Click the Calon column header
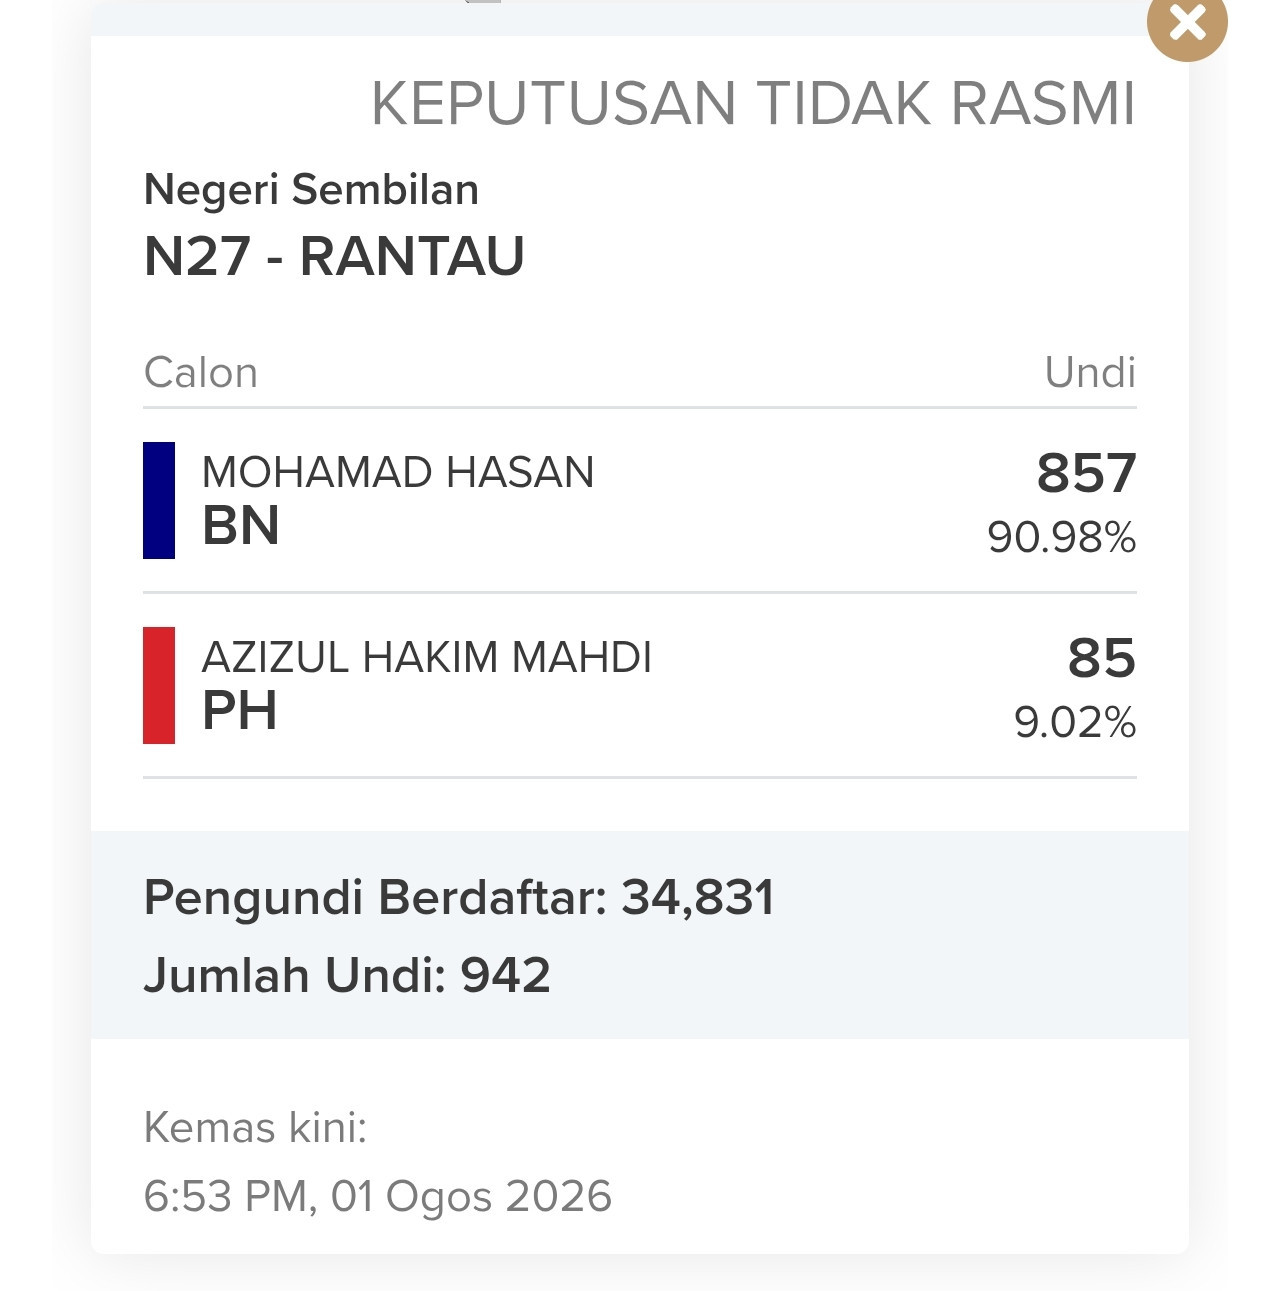 click(201, 372)
